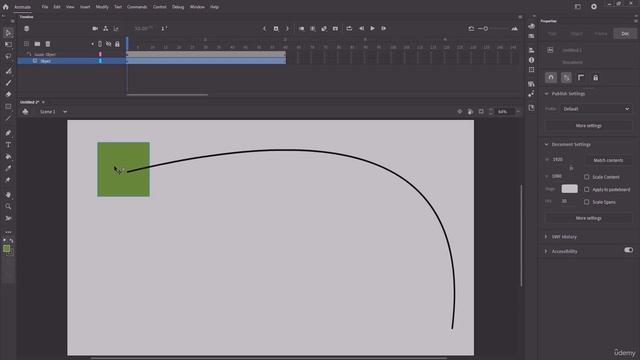Insert keyframe button in timeline

coord(276,29)
